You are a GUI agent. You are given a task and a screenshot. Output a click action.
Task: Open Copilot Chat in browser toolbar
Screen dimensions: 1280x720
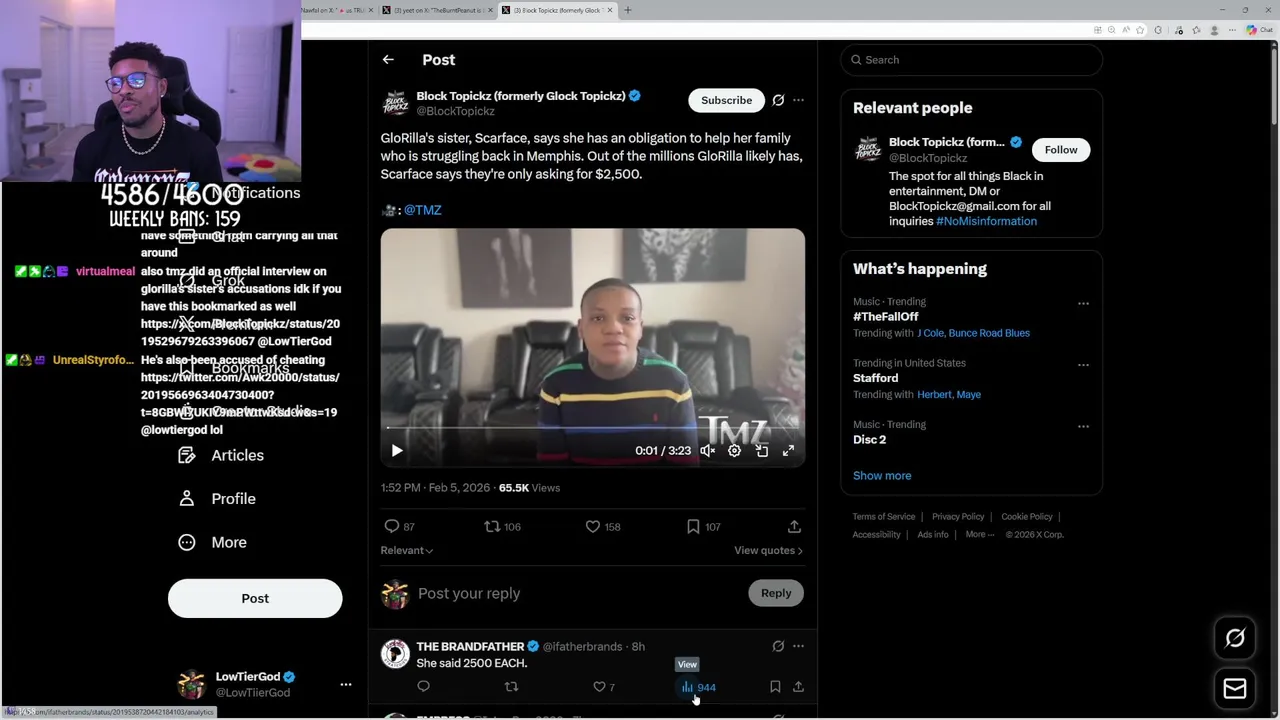[x=1258, y=30]
